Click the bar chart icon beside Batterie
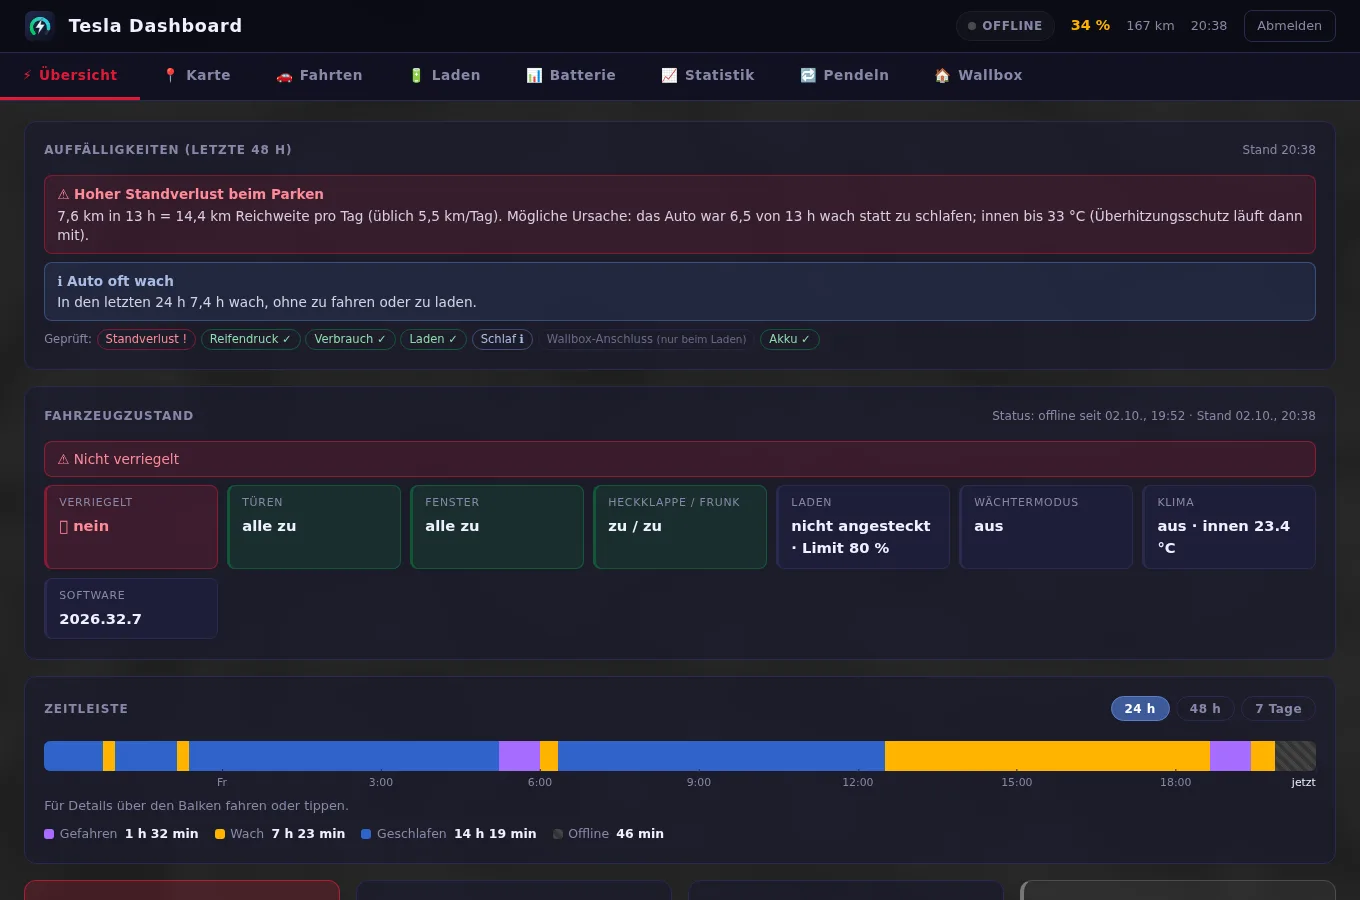This screenshot has width=1360, height=900. [x=534, y=75]
